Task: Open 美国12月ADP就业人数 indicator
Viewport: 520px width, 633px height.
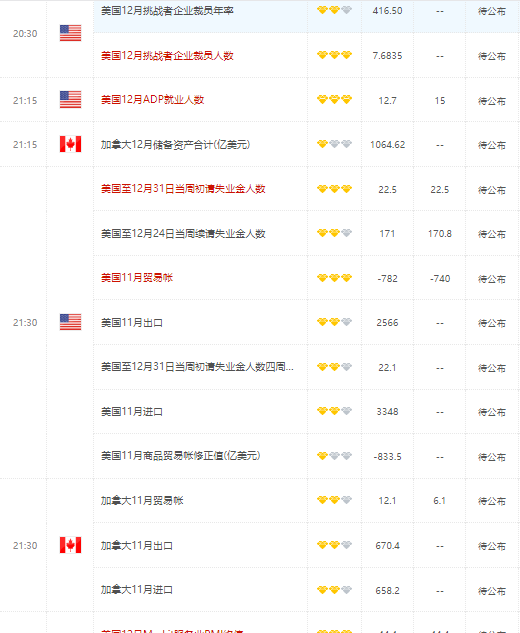Action: 153,100
